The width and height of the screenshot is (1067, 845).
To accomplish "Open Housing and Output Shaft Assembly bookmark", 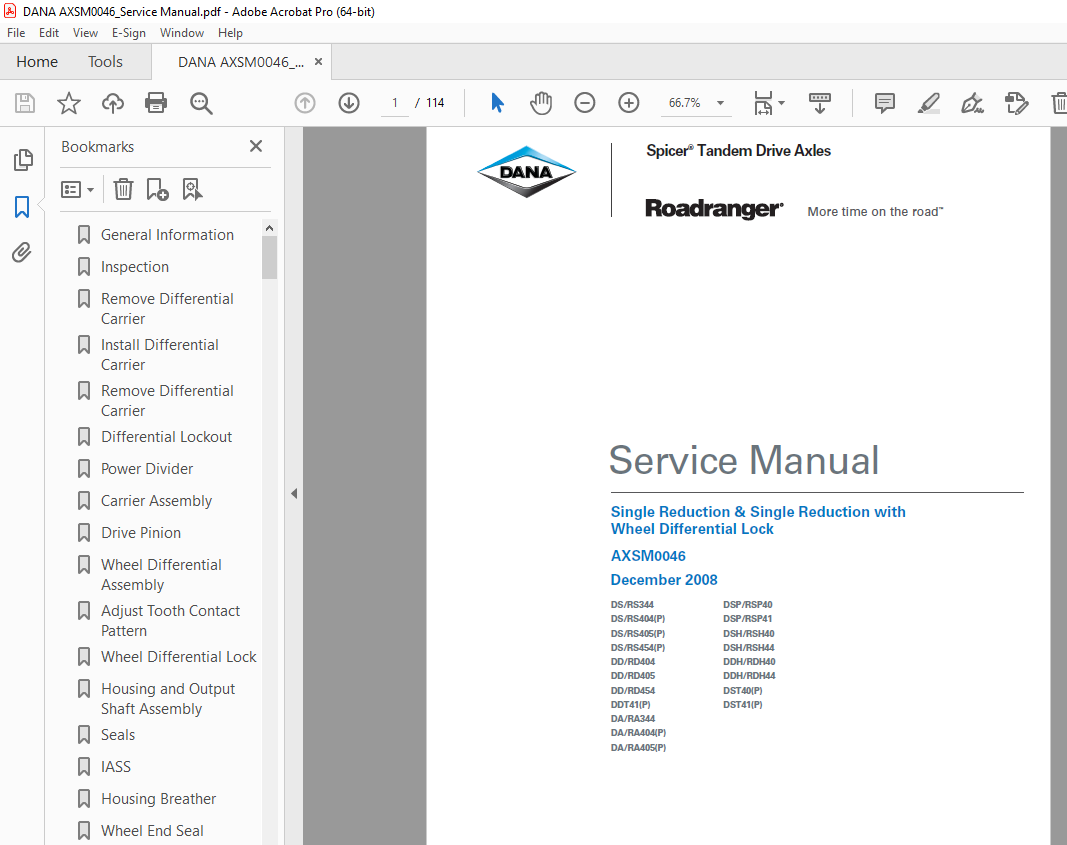I will tap(167, 699).
